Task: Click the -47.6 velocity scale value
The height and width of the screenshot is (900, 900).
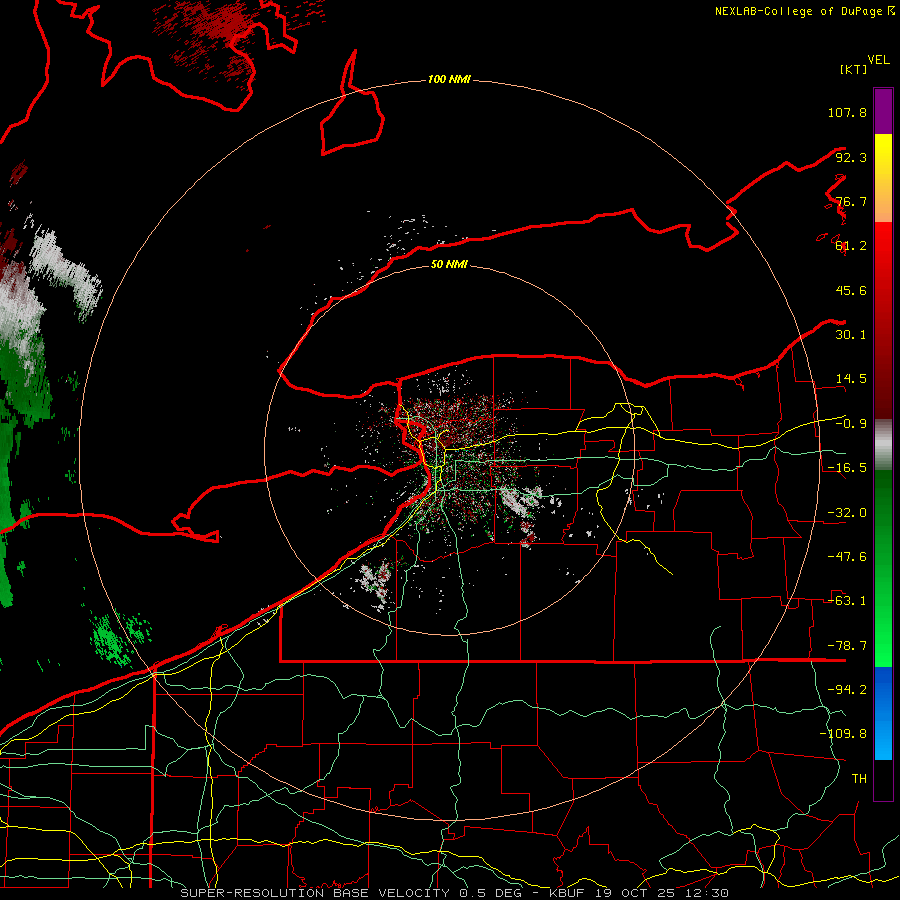Action: coord(847,557)
